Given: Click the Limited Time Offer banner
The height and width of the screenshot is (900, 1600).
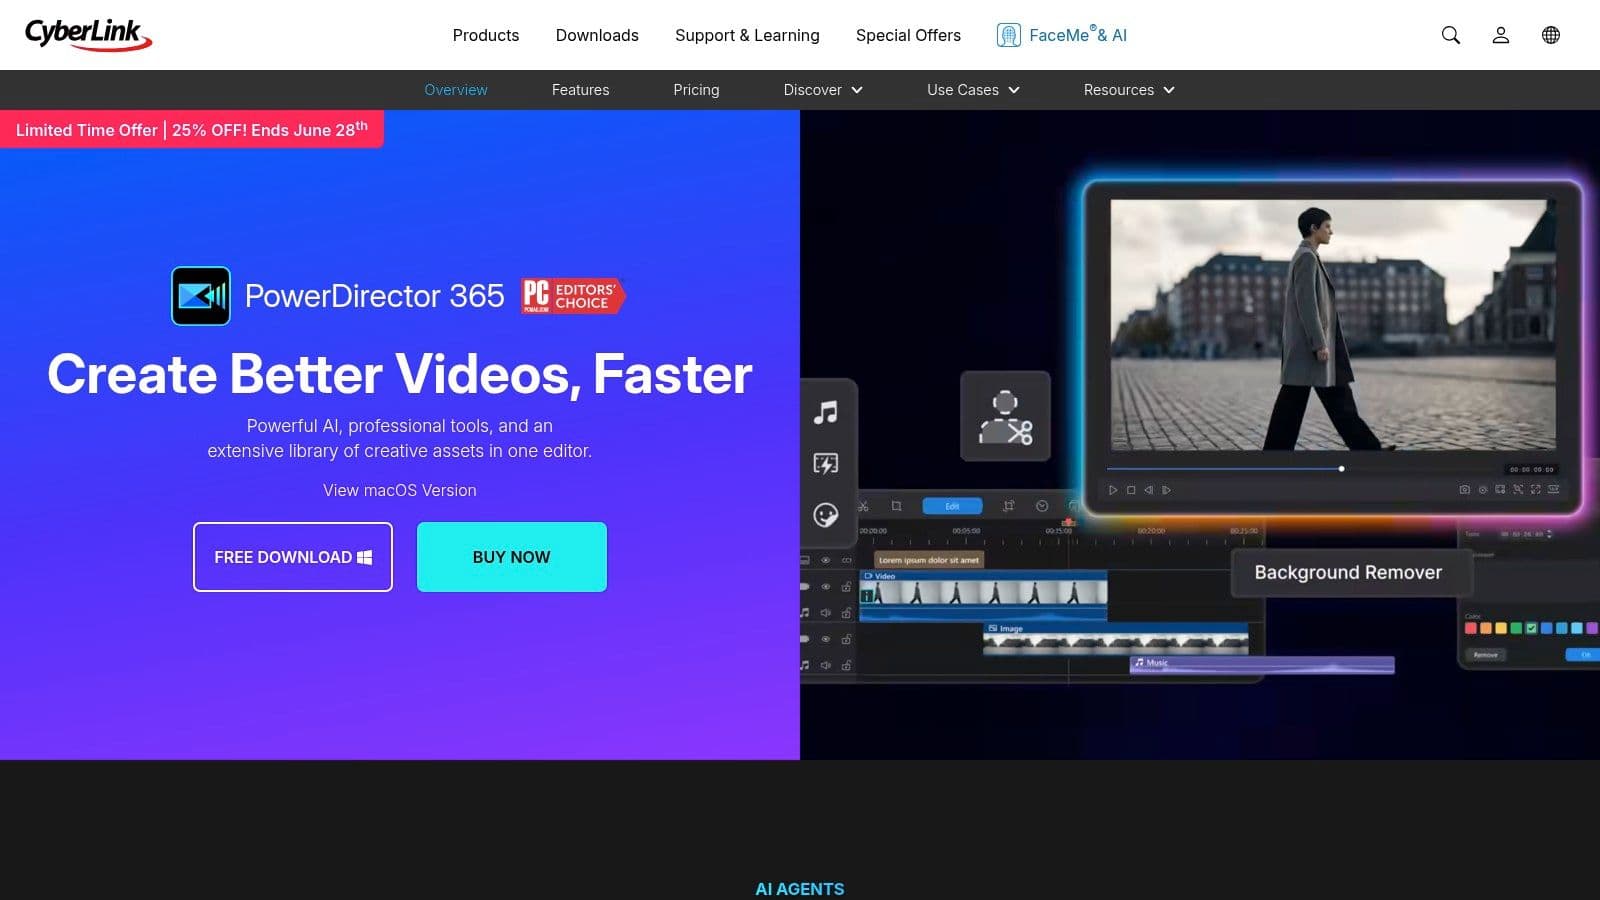Looking at the screenshot, I should pyautogui.click(x=192, y=129).
